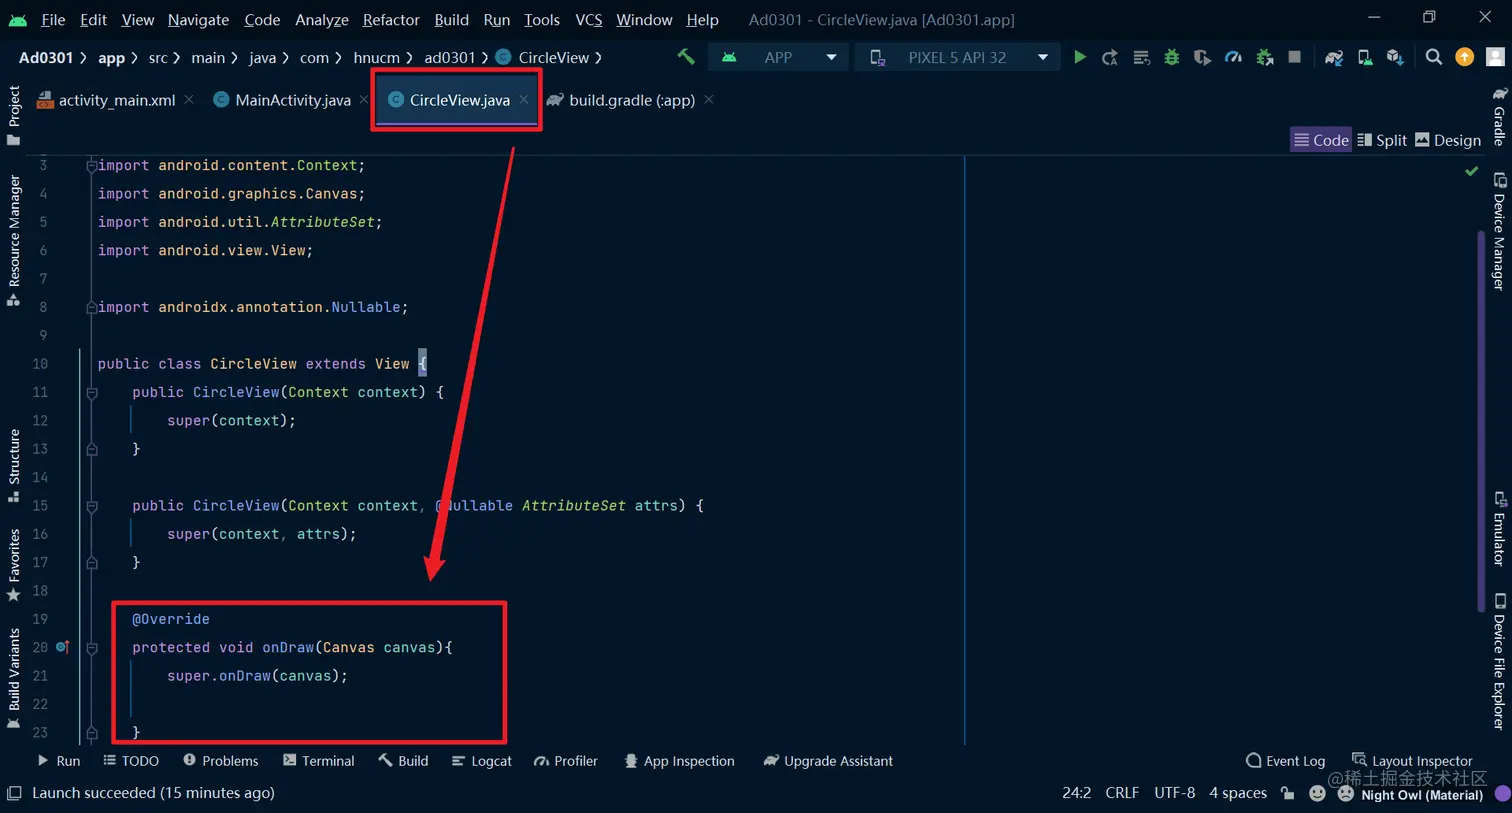Screen dimensions: 1512x813
Task: Open the Profiler tool window
Action: click(565, 761)
